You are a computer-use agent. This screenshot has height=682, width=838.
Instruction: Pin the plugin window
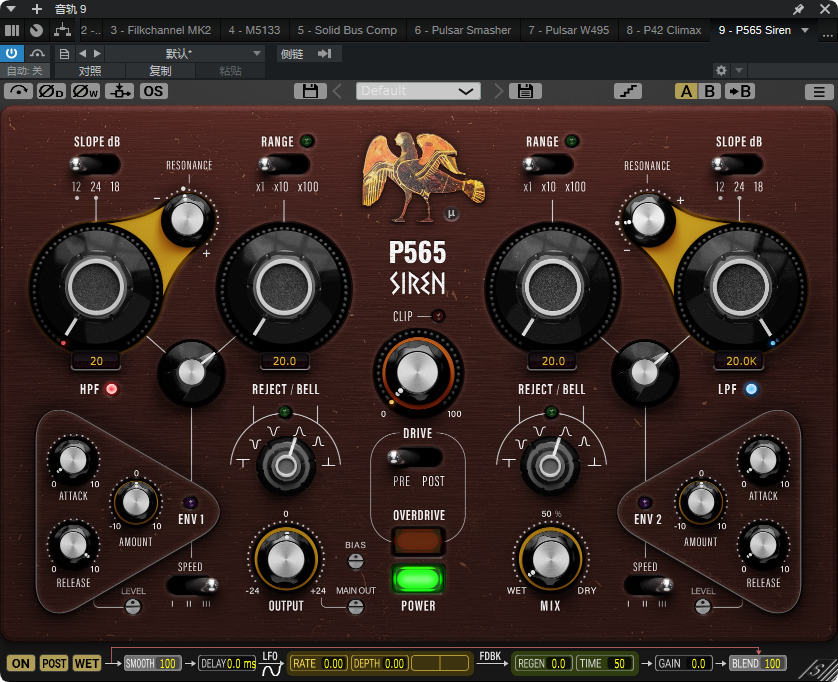[x=798, y=9]
